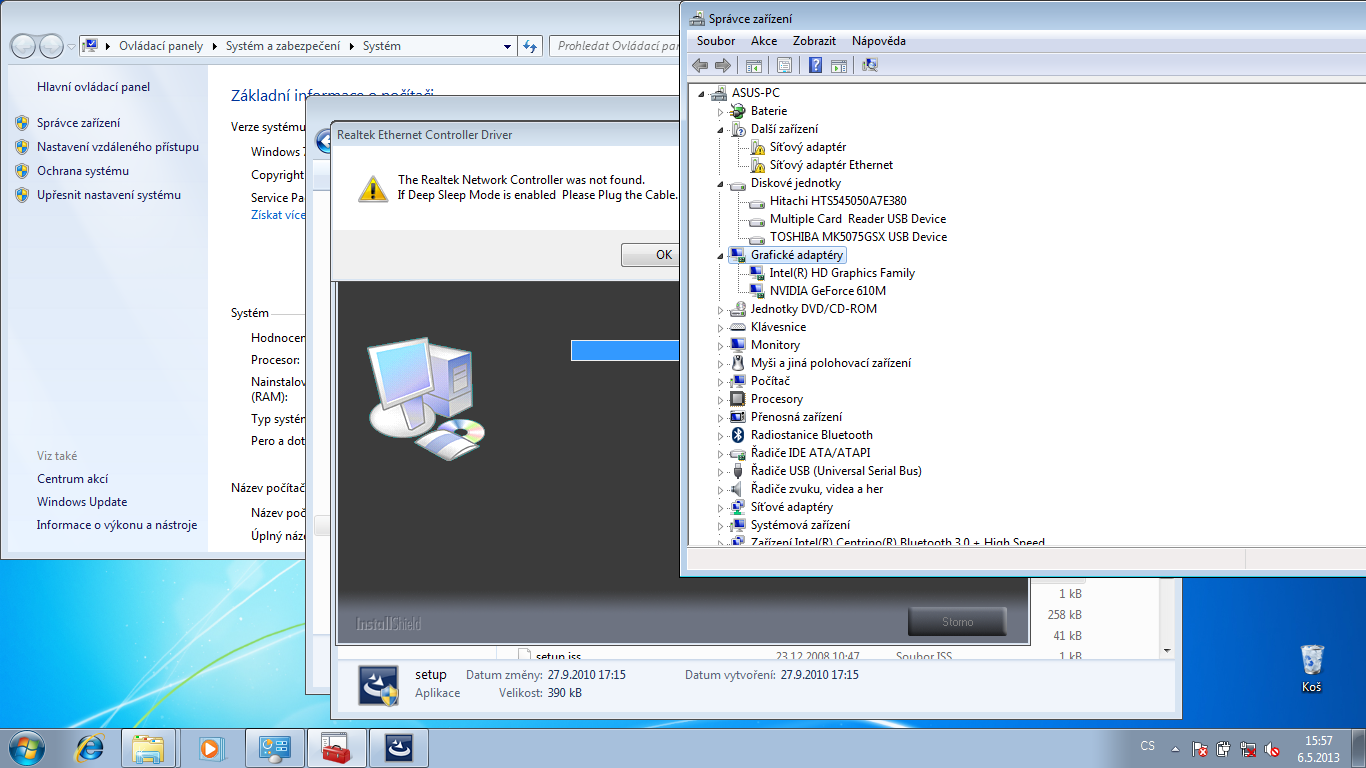Viewport: 1366px width, 768px height.
Task: Click the refresh button beside the address bar
Action: click(531, 46)
